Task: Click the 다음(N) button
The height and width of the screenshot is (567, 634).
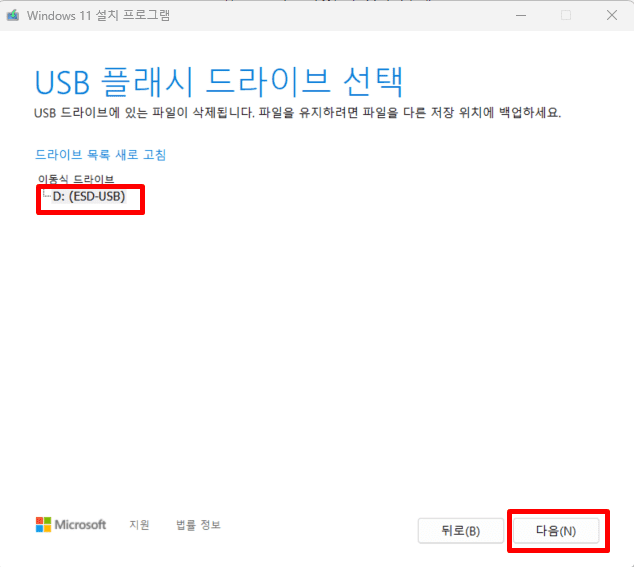Action: coord(556,531)
